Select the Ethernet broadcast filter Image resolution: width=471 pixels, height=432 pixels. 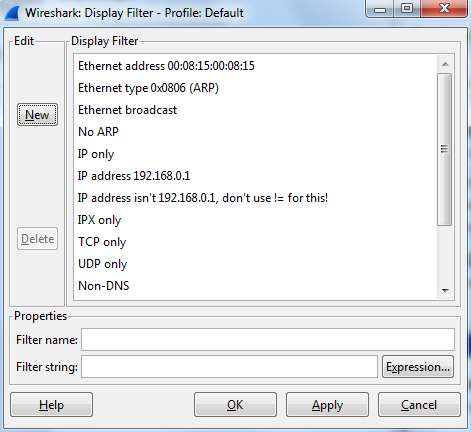point(255,110)
